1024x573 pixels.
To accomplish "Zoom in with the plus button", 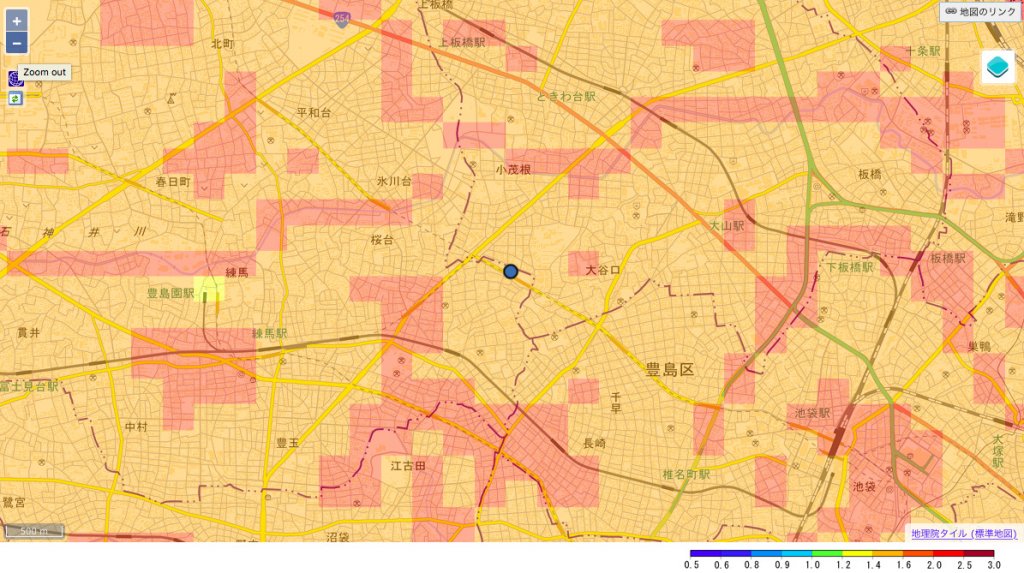I will pos(16,20).
